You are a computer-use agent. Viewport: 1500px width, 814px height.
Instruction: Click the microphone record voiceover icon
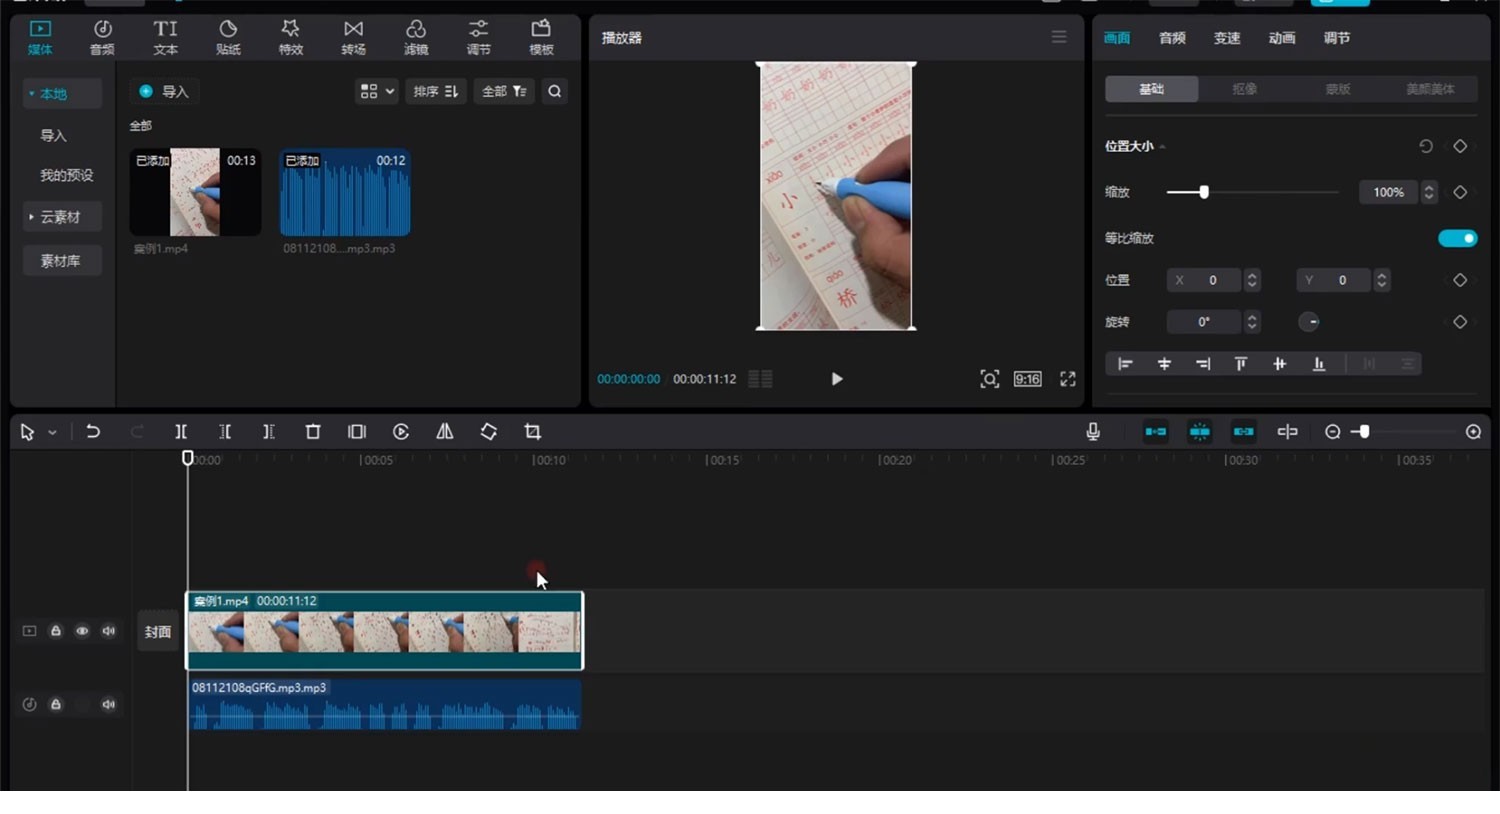pos(1093,432)
